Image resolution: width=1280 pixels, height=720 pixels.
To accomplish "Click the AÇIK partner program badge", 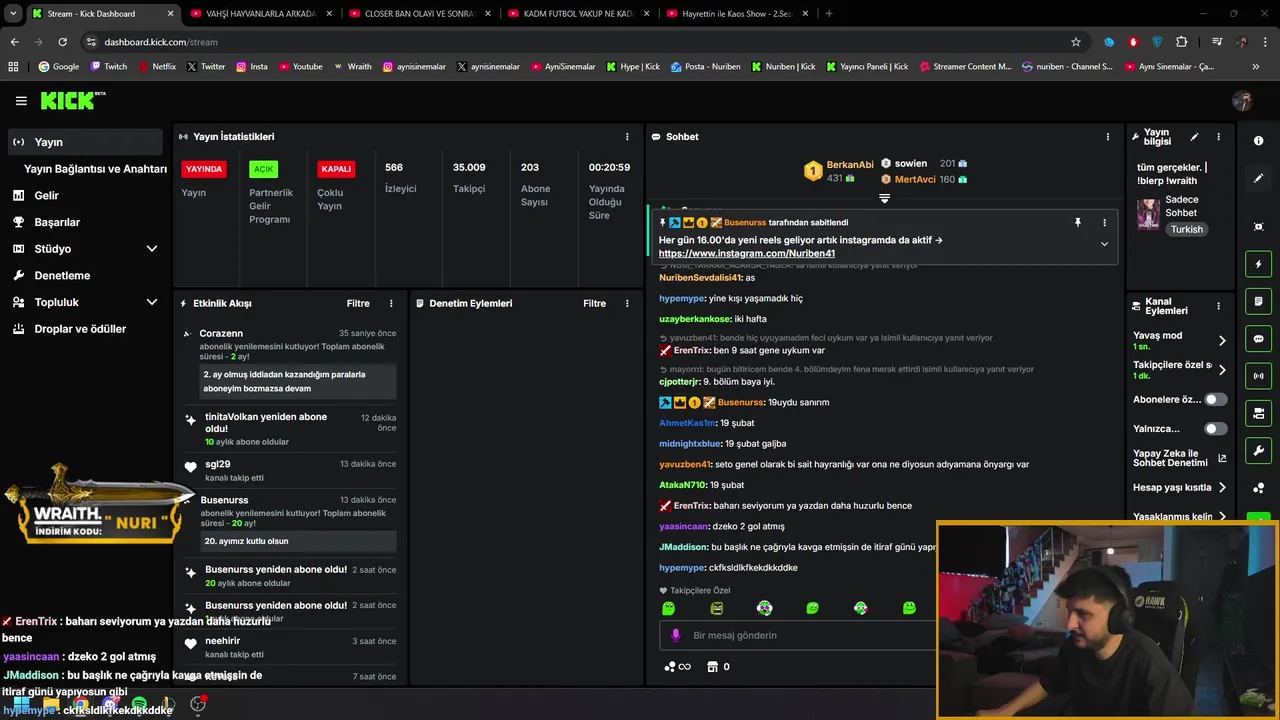I will click(263, 169).
